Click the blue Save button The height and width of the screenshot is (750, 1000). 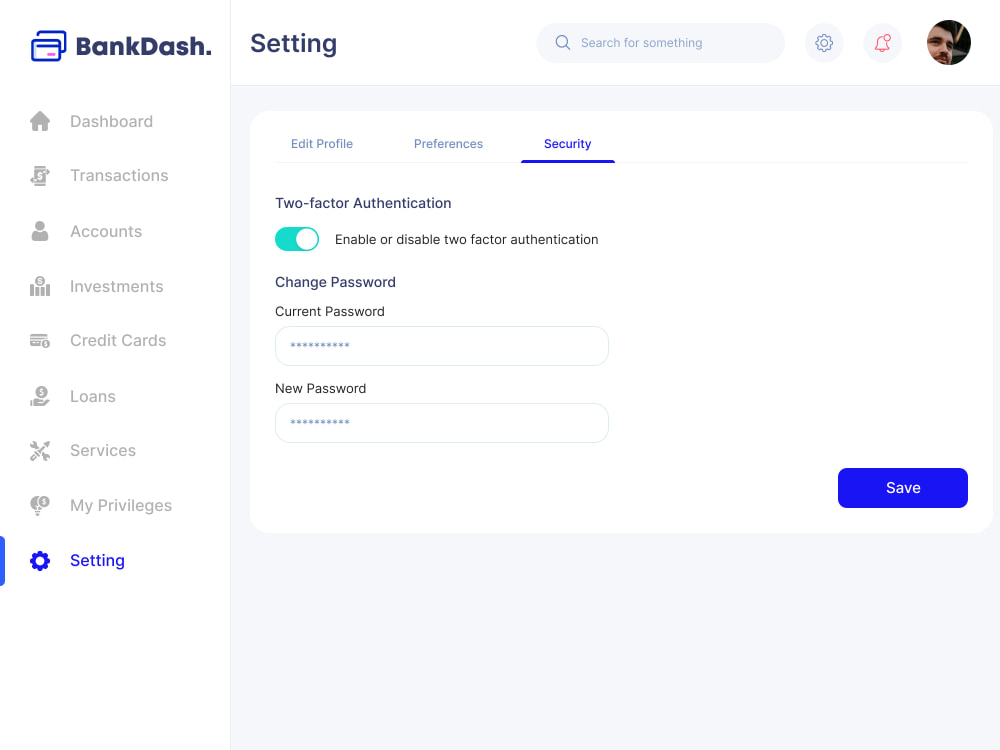pos(902,488)
